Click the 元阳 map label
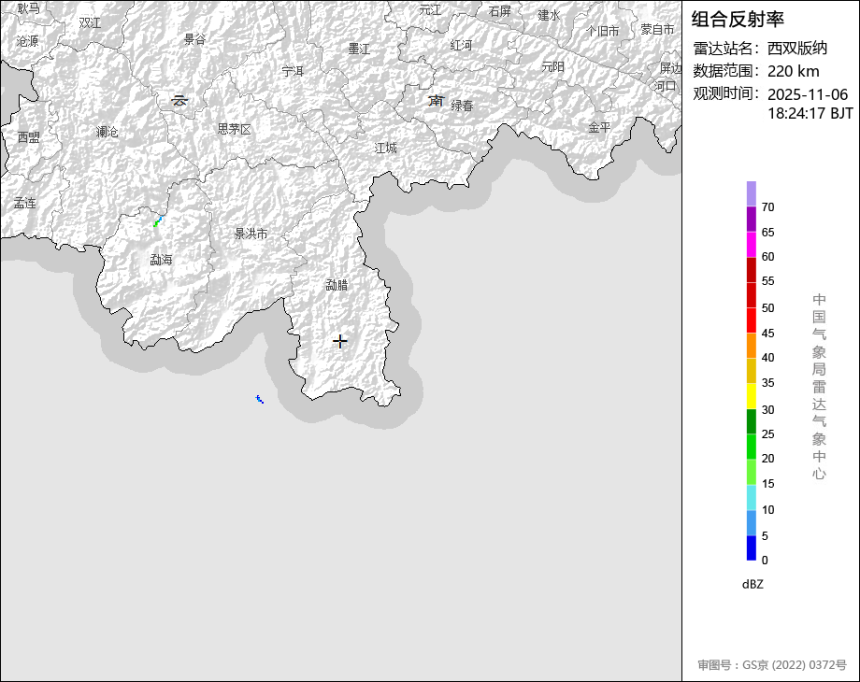 click(x=553, y=67)
